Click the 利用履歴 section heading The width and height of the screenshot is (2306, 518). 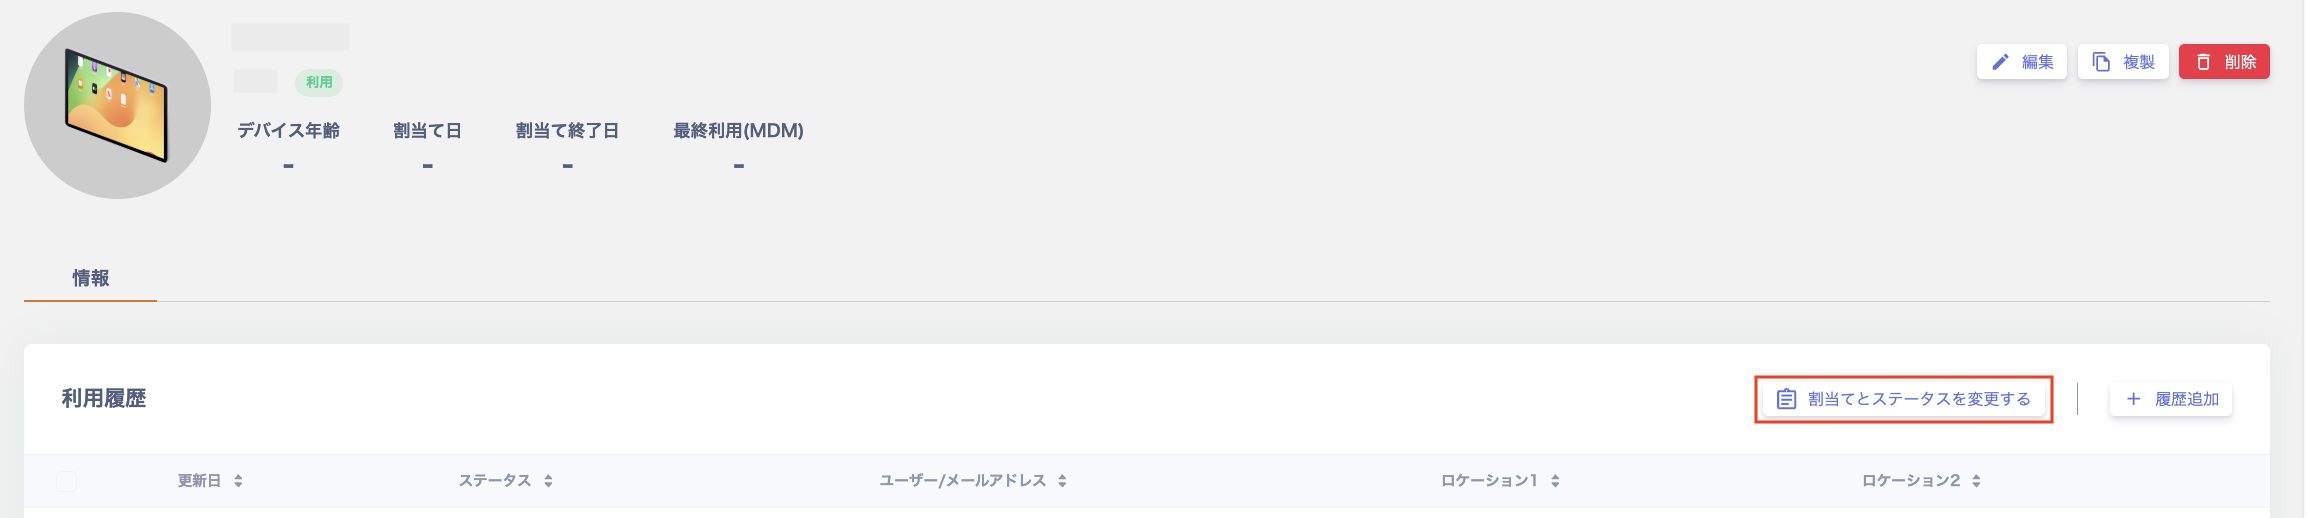pyautogui.click(x=104, y=398)
